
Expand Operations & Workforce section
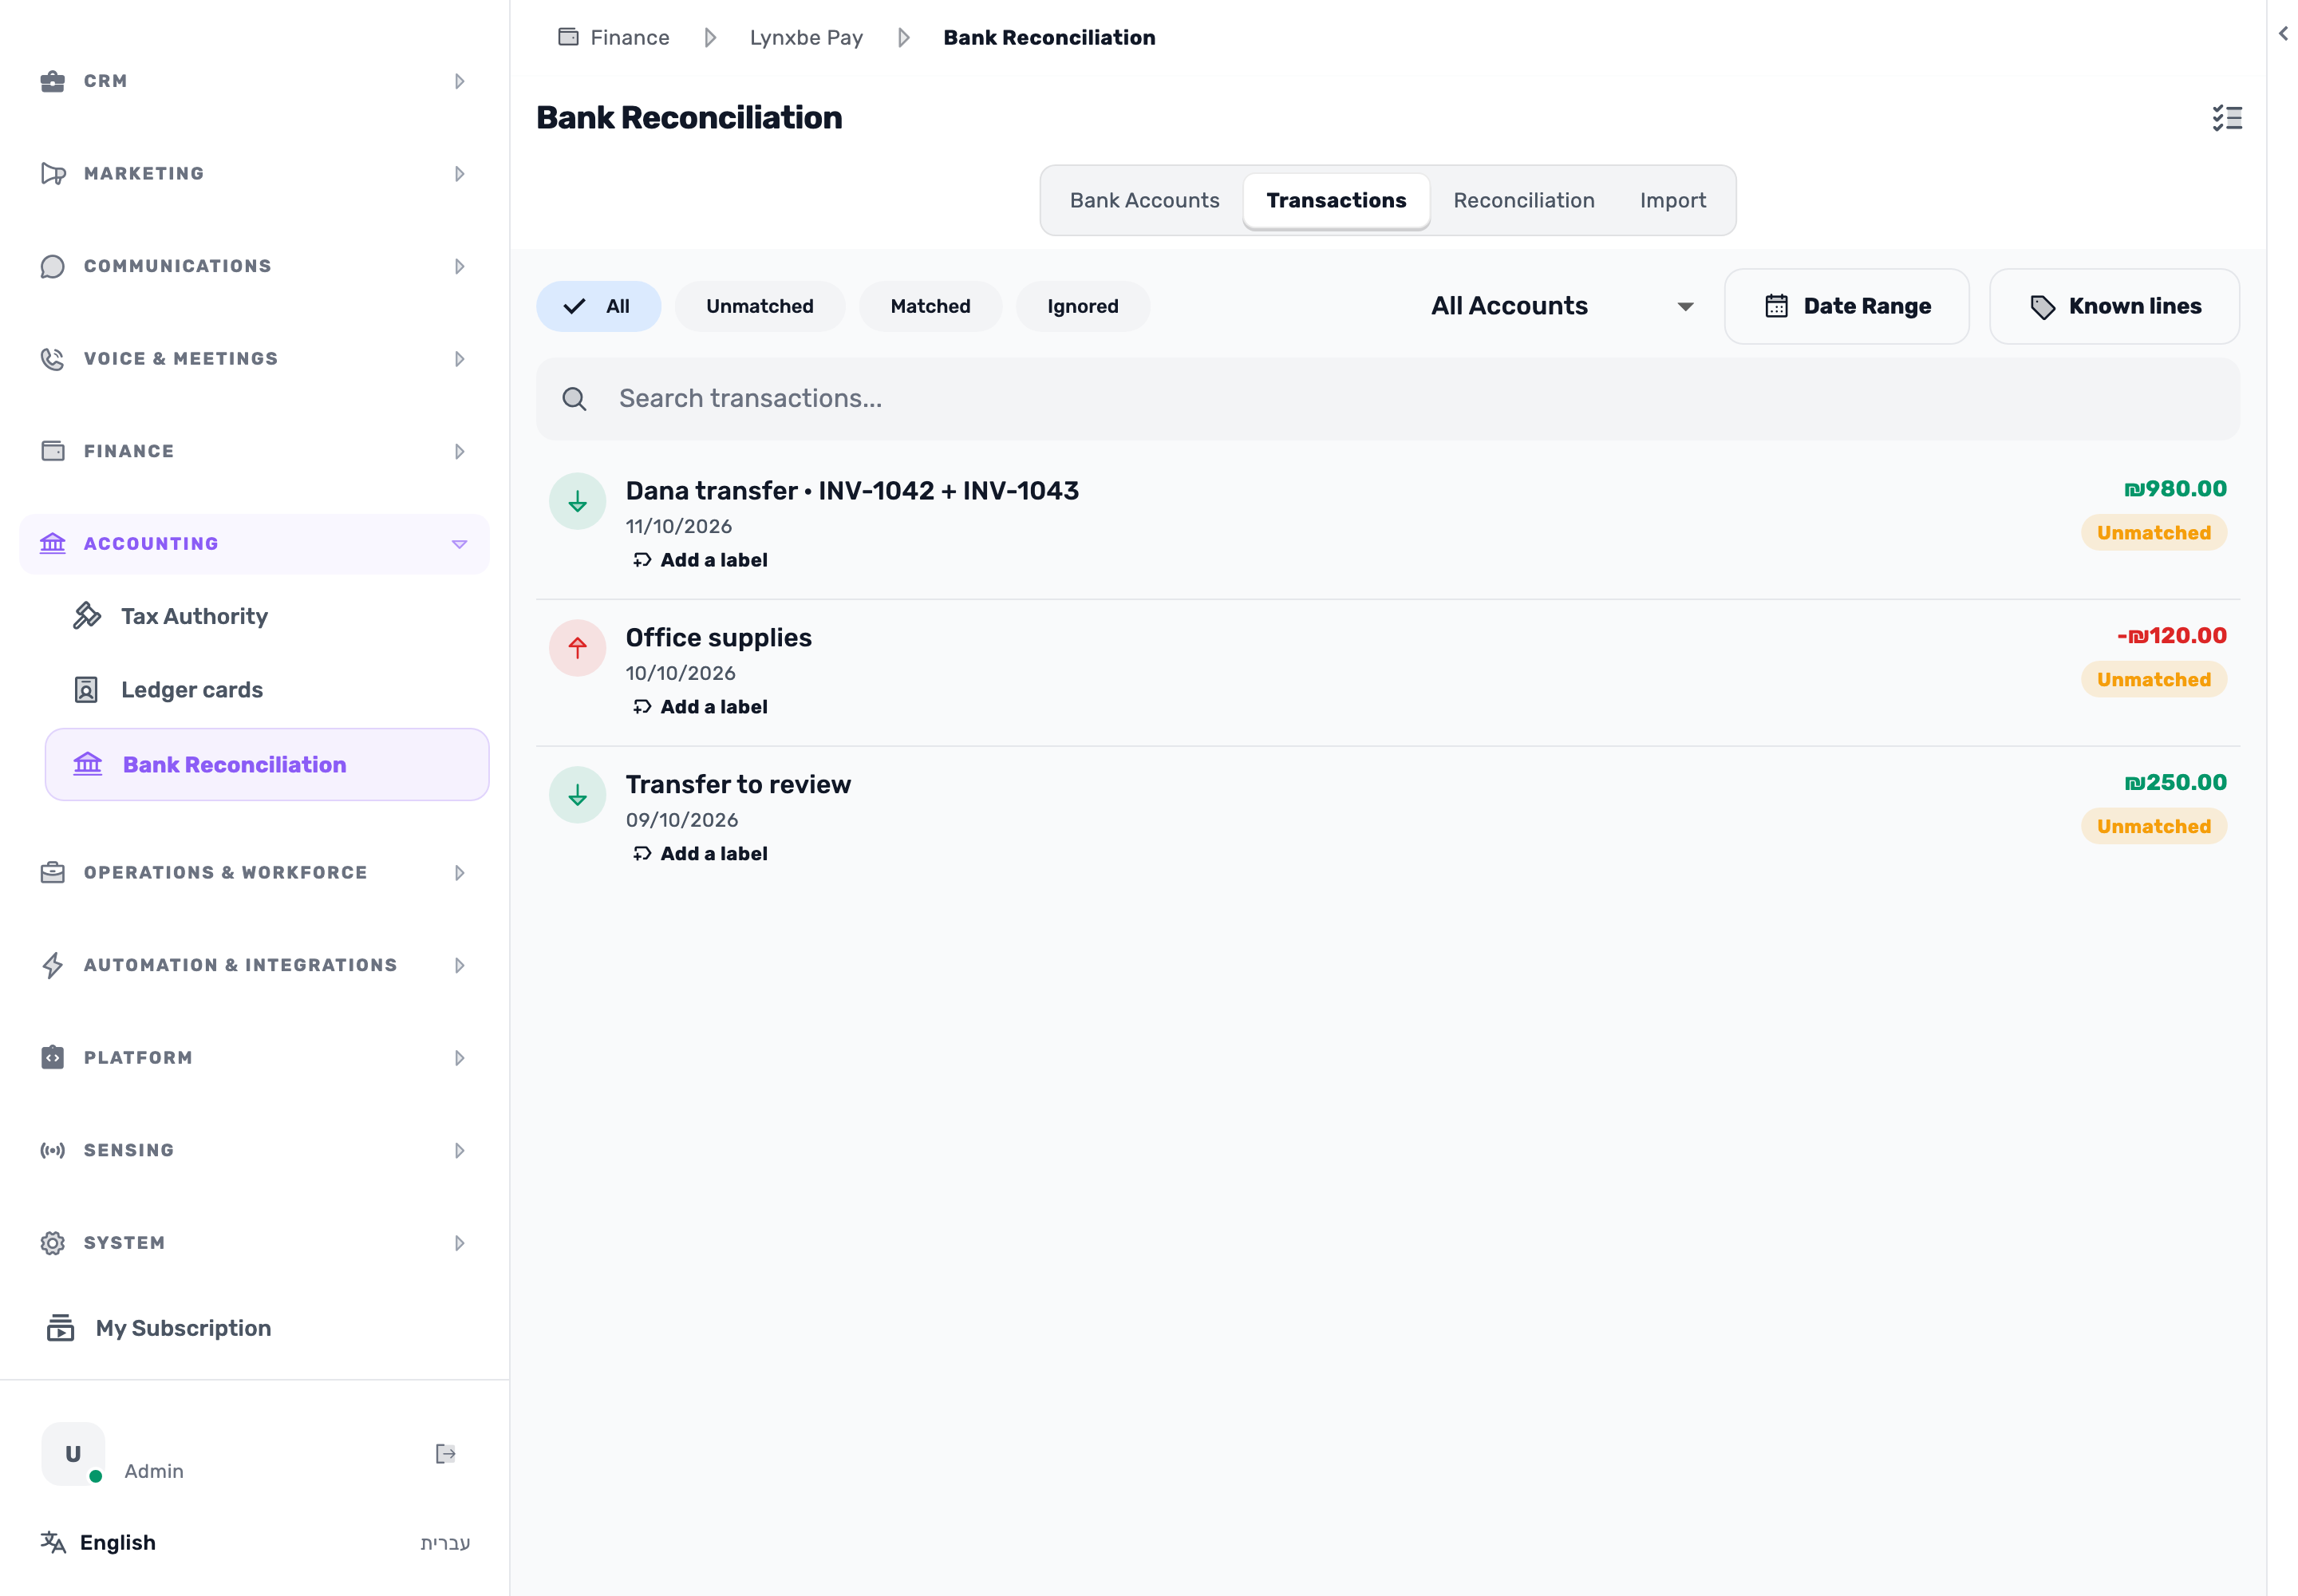tap(254, 873)
